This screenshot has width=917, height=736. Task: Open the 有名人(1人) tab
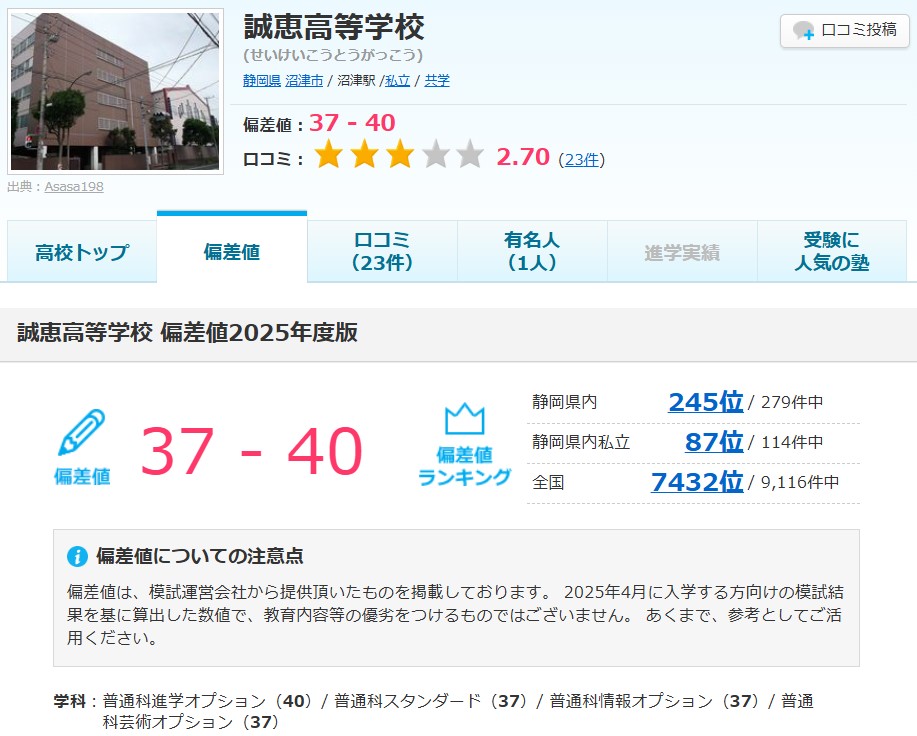pyautogui.click(x=532, y=252)
